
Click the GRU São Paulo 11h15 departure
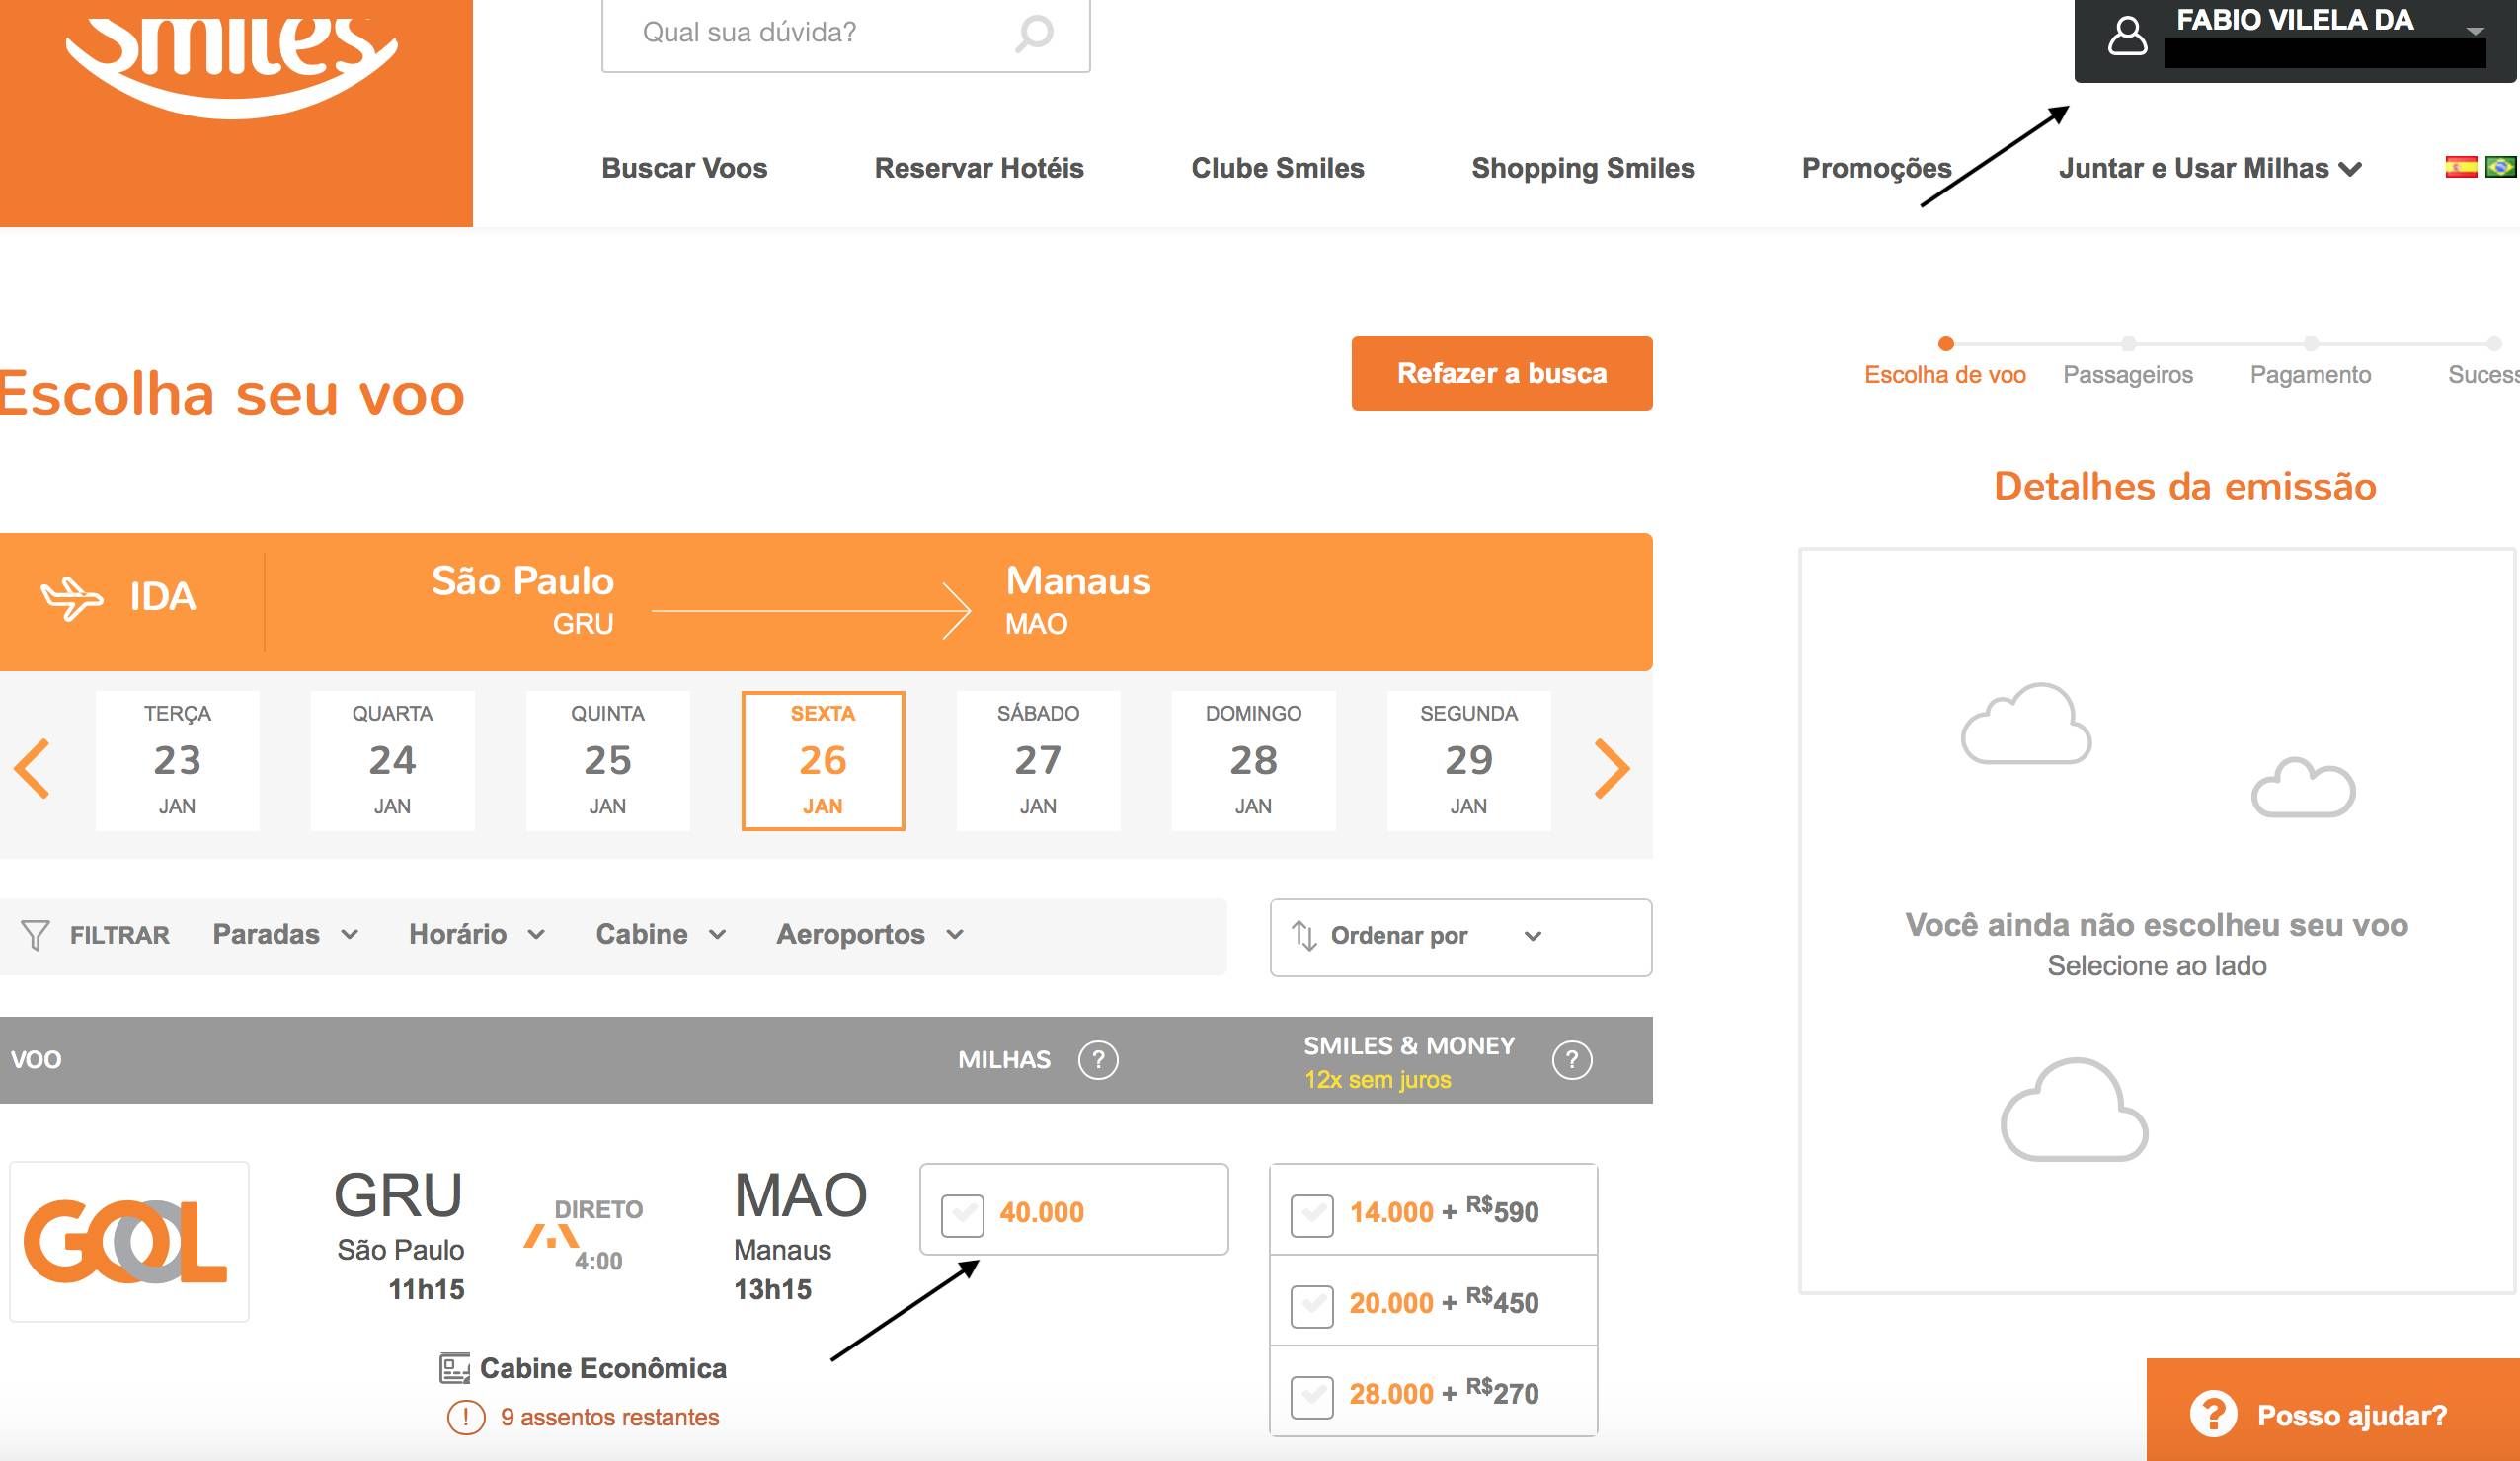400,1236
